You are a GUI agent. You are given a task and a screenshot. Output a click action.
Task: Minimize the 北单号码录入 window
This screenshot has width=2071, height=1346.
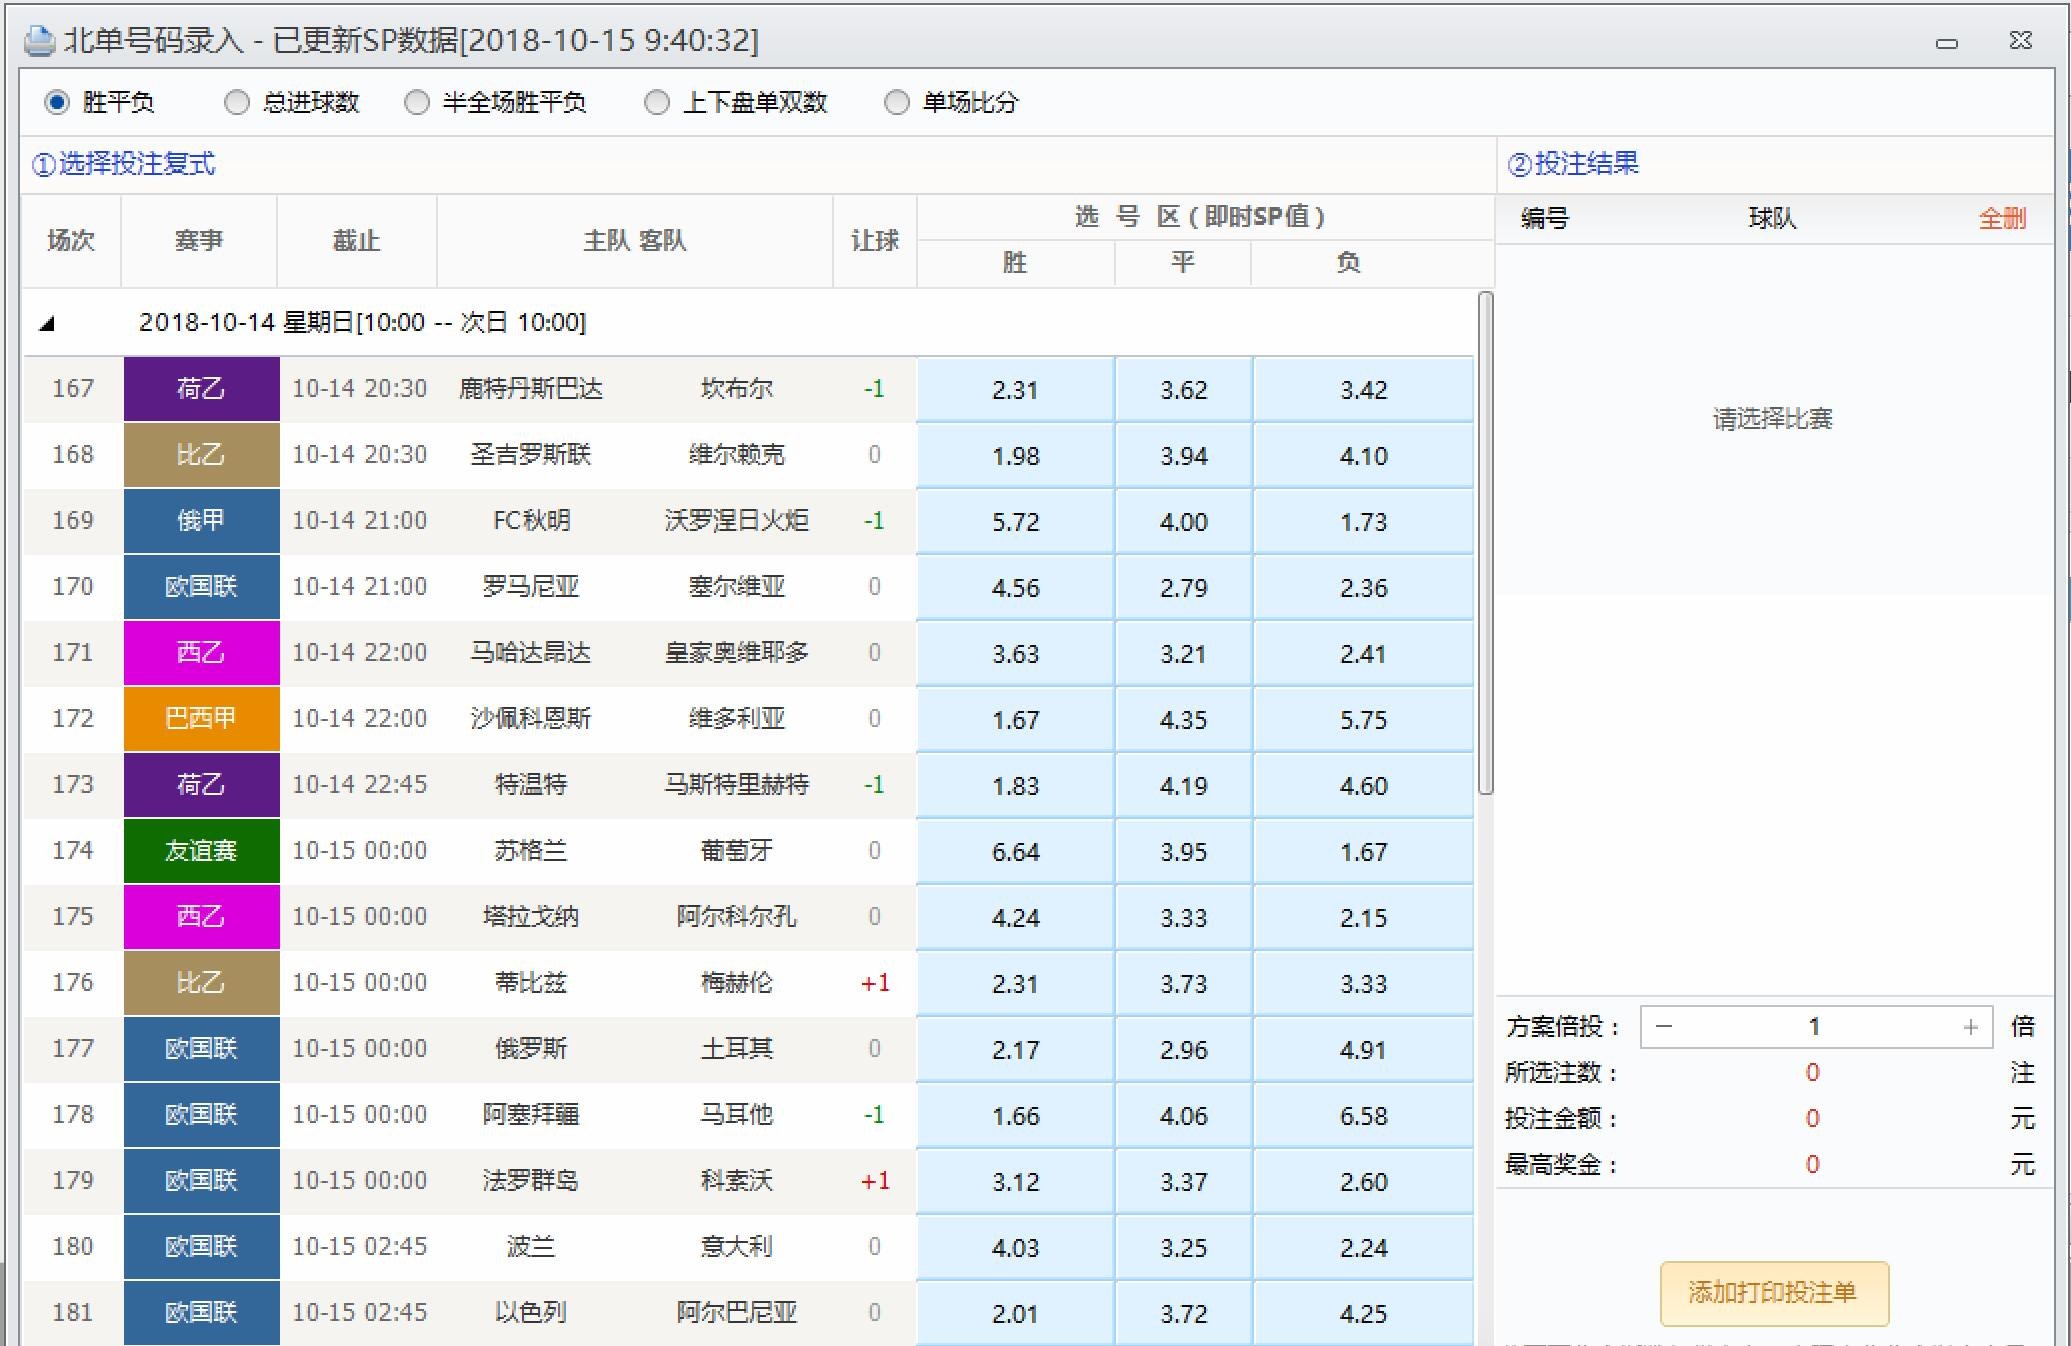(x=1946, y=42)
